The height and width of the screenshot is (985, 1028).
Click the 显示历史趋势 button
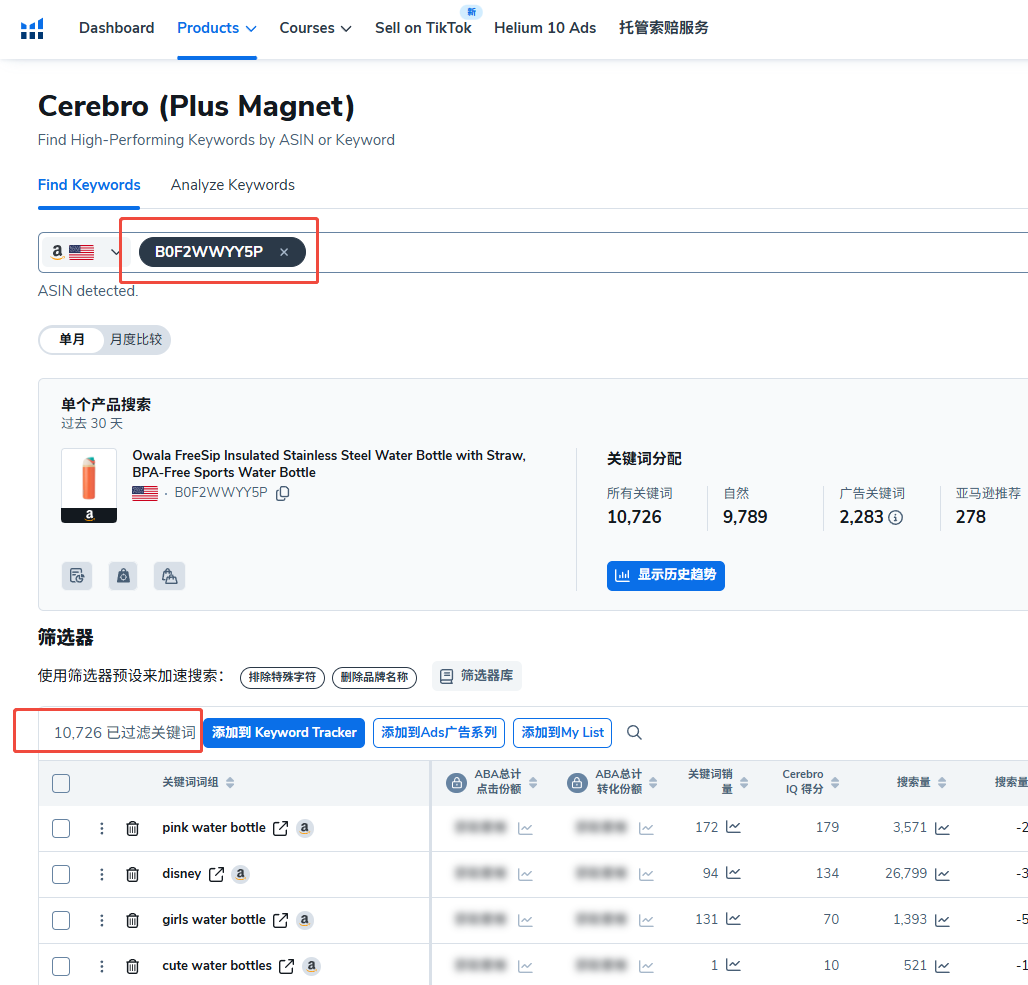click(x=665, y=575)
